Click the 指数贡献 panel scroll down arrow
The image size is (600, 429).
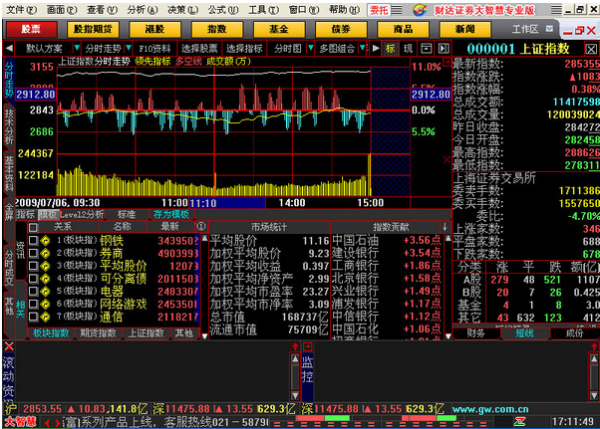[x=444, y=226]
